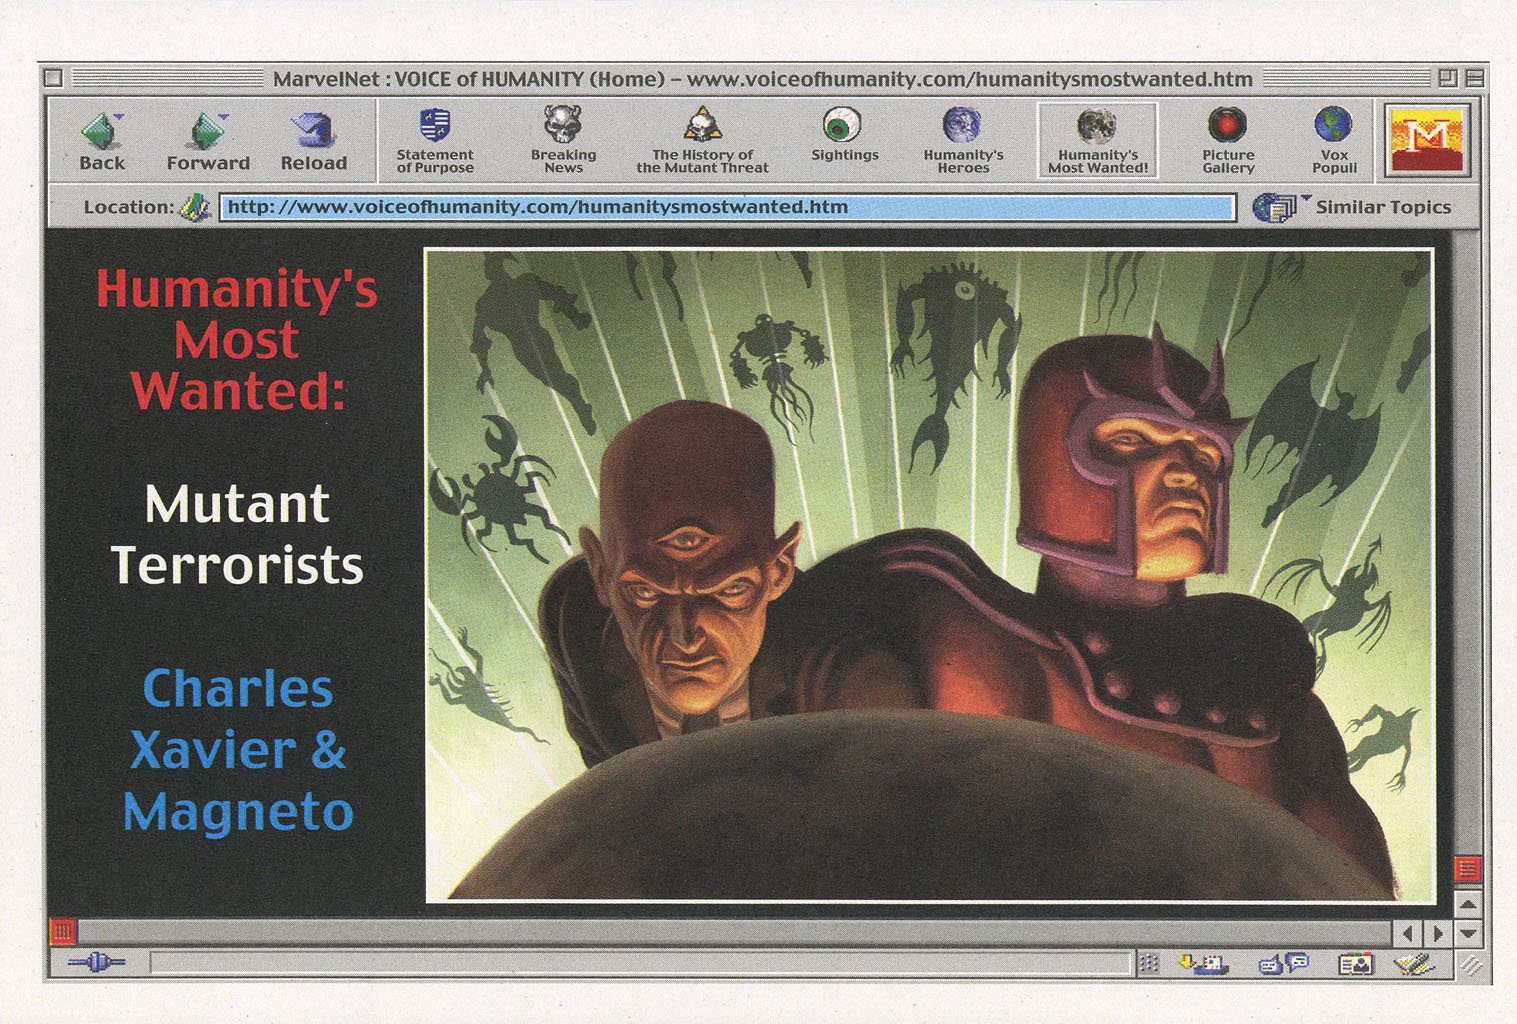
Task: Open the Vox Populi page
Action: pyautogui.click(x=1334, y=140)
